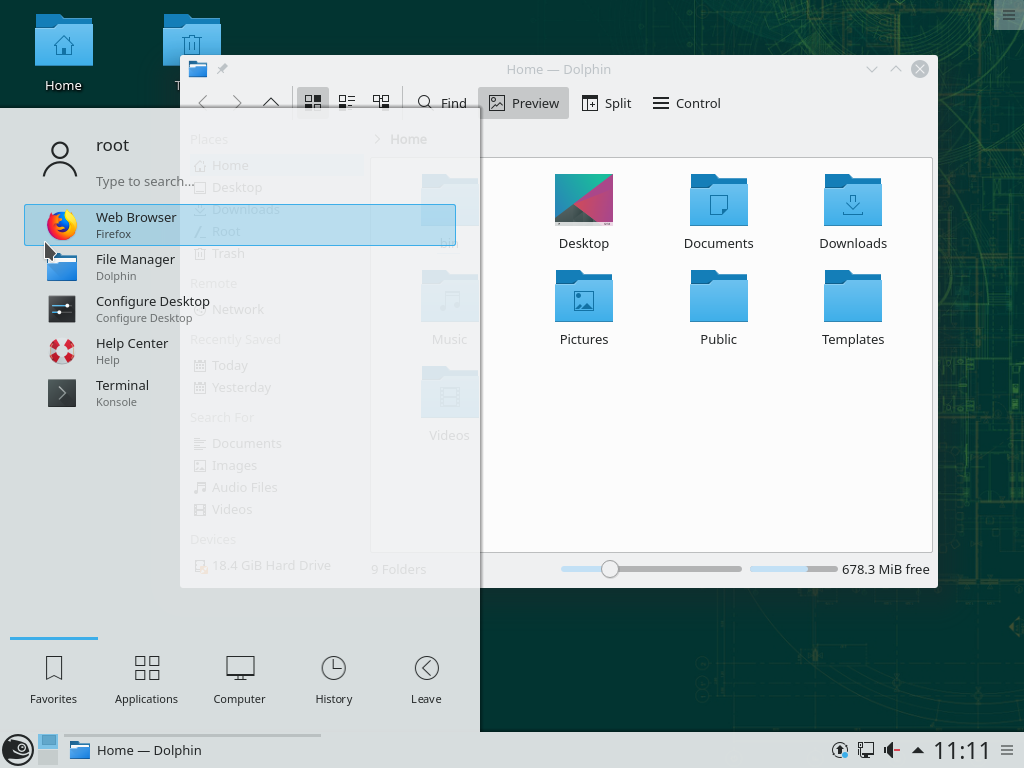Click the launcher search field
1024x768 pixels.
pos(145,181)
